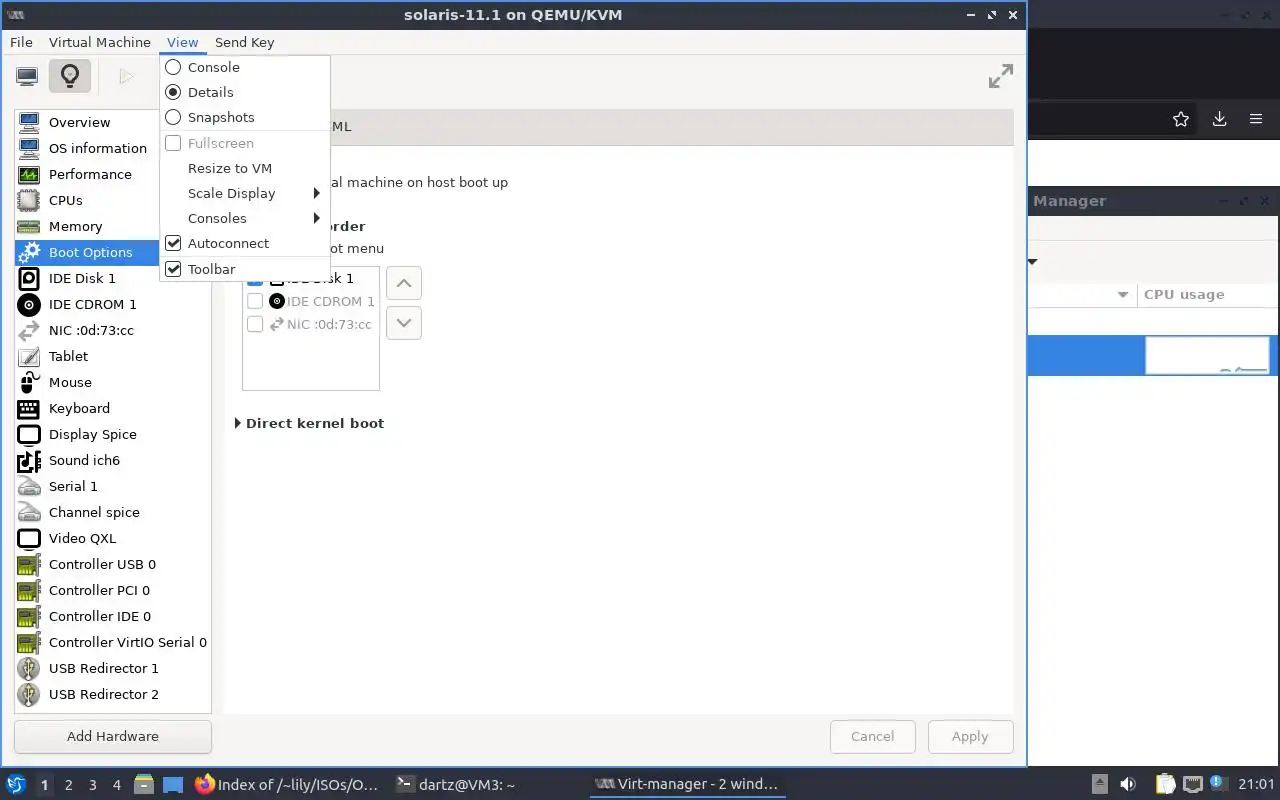Image resolution: width=1280 pixels, height=800 pixels.
Task: Select the USB Redirector 1 icon
Action: point(29,668)
